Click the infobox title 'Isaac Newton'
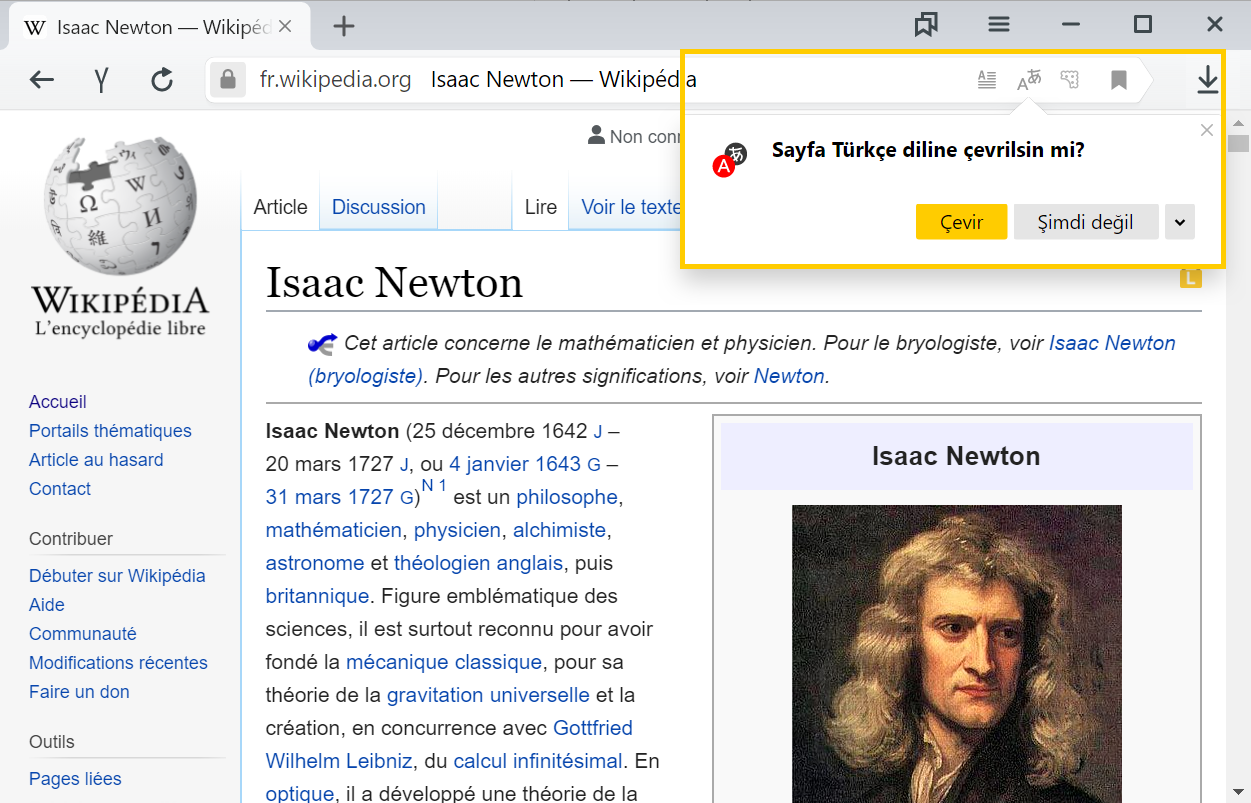 click(956, 456)
